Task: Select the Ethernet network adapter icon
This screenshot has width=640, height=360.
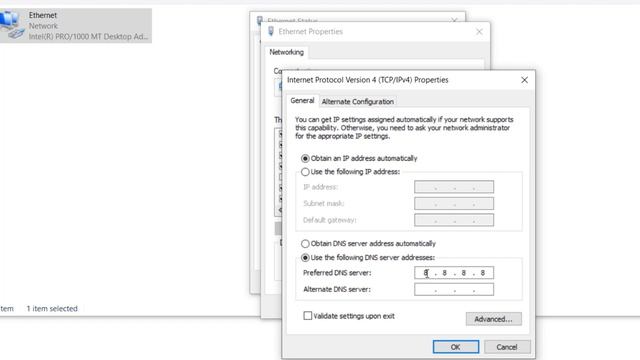Action: click(12, 25)
